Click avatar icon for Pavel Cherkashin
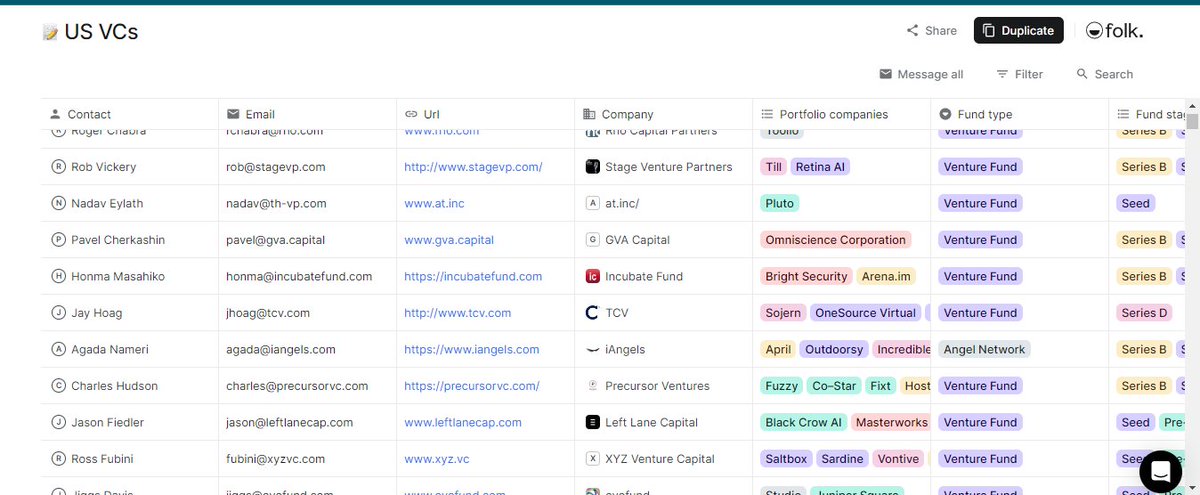The width and height of the screenshot is (1200, 495). tap(57, 240)
